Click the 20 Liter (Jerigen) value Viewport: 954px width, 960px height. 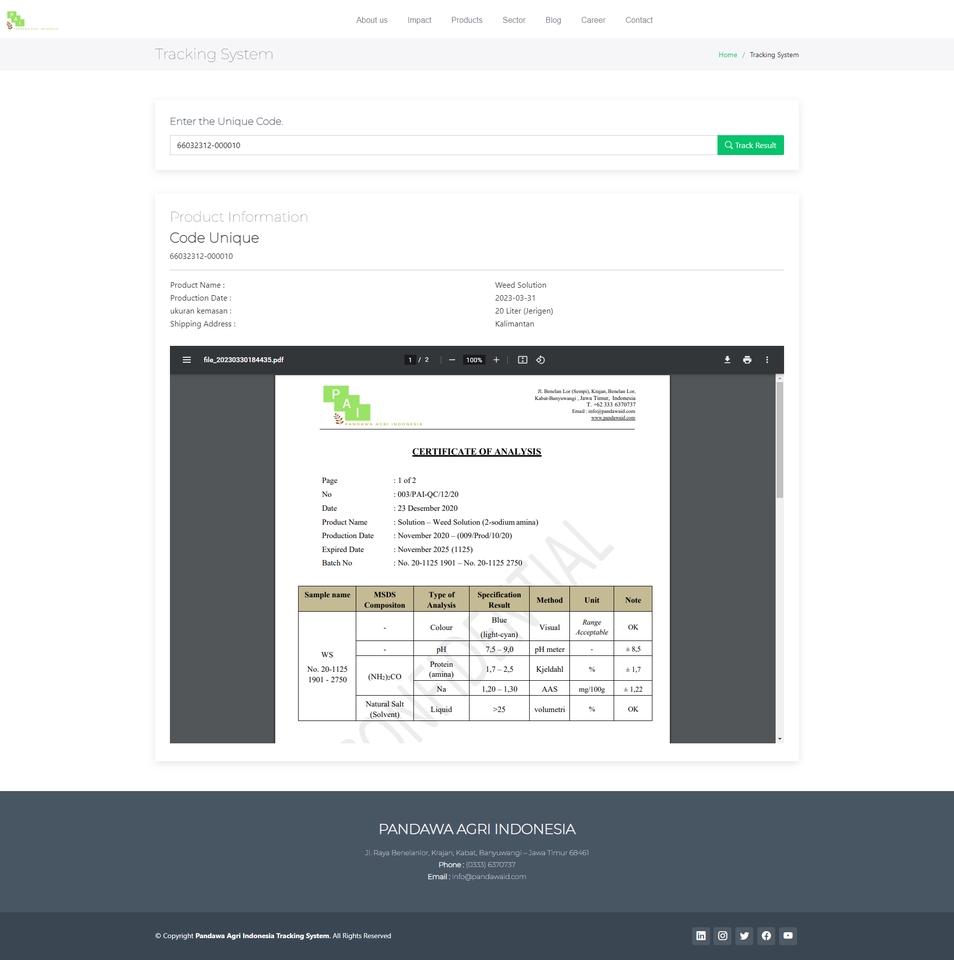point(524,311)
